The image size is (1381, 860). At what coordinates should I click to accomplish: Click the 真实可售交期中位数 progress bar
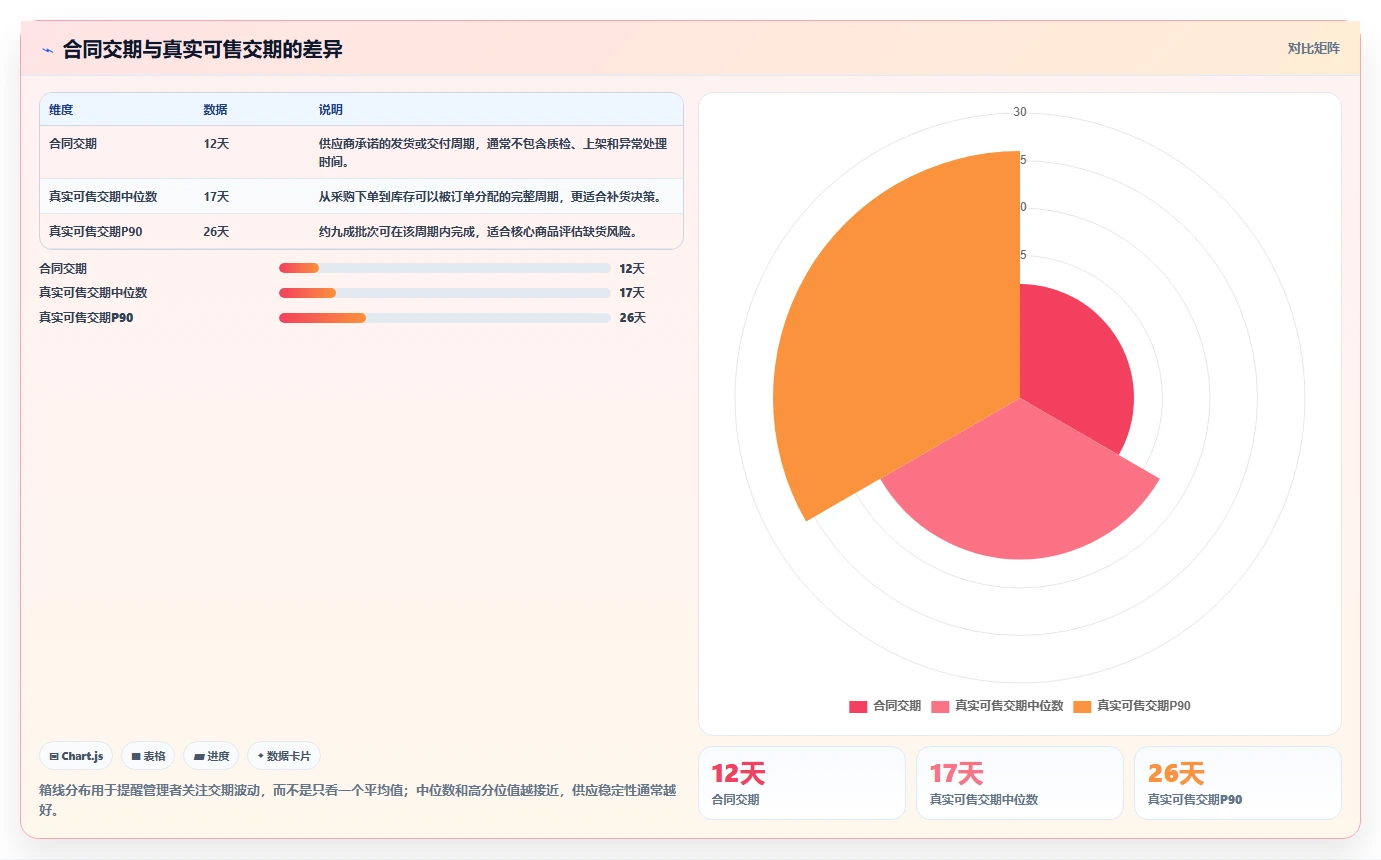tap(445, 293)
